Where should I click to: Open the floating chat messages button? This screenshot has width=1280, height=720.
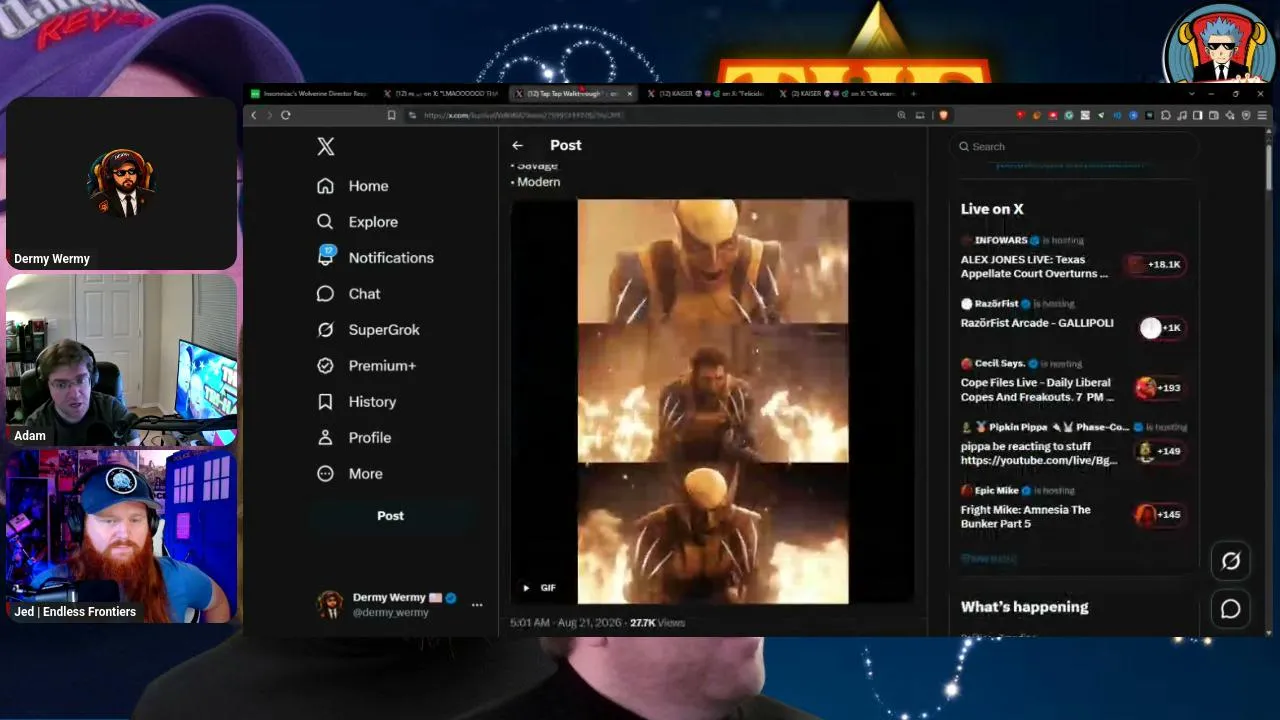pyautogui.click(x=1231, y=609)
